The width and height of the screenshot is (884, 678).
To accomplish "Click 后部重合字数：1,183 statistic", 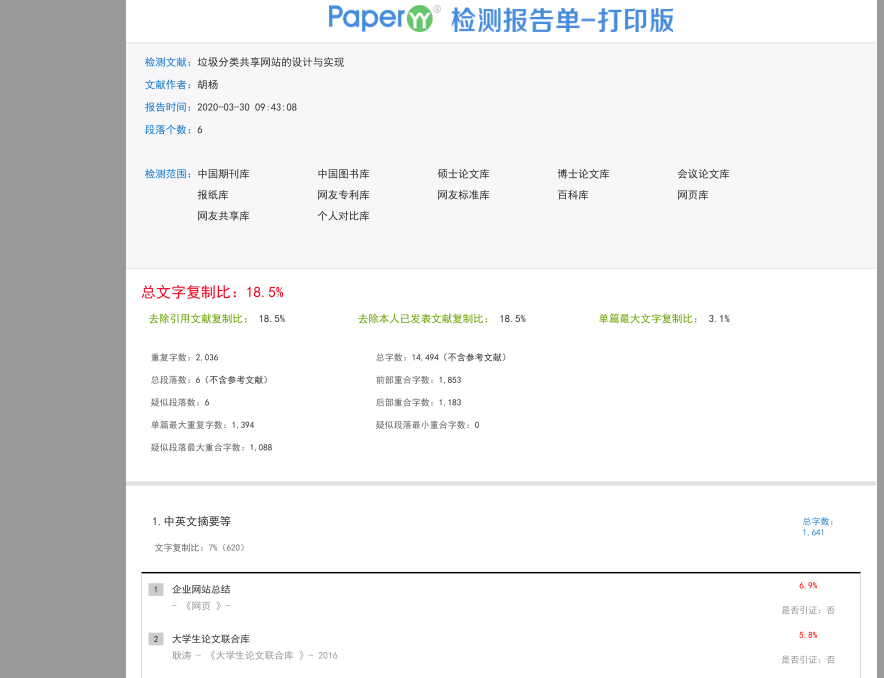I will click(418, 402).
